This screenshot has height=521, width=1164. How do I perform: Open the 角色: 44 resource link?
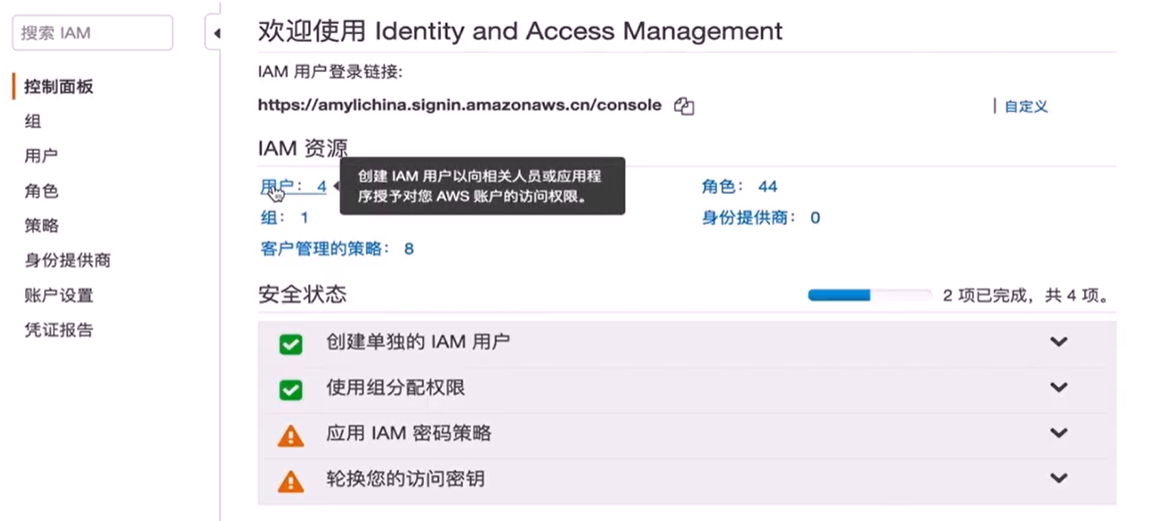pos(739,186)
